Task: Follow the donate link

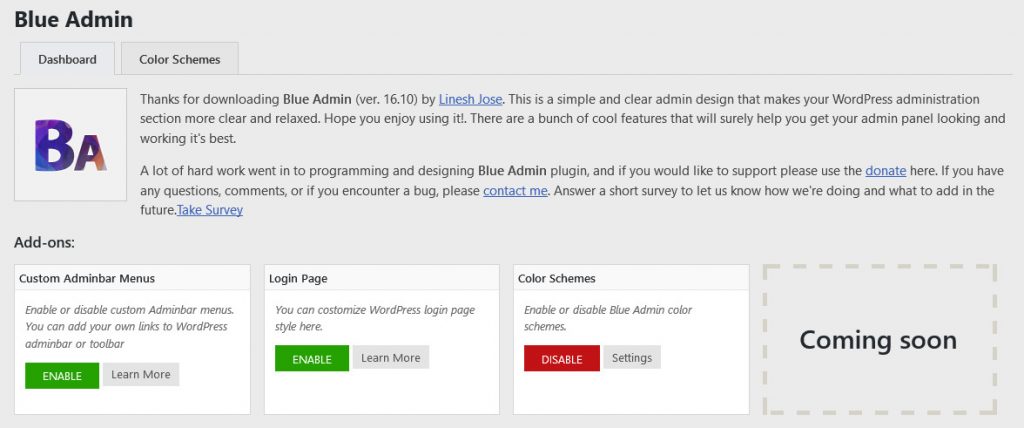Action: (885, 171)
